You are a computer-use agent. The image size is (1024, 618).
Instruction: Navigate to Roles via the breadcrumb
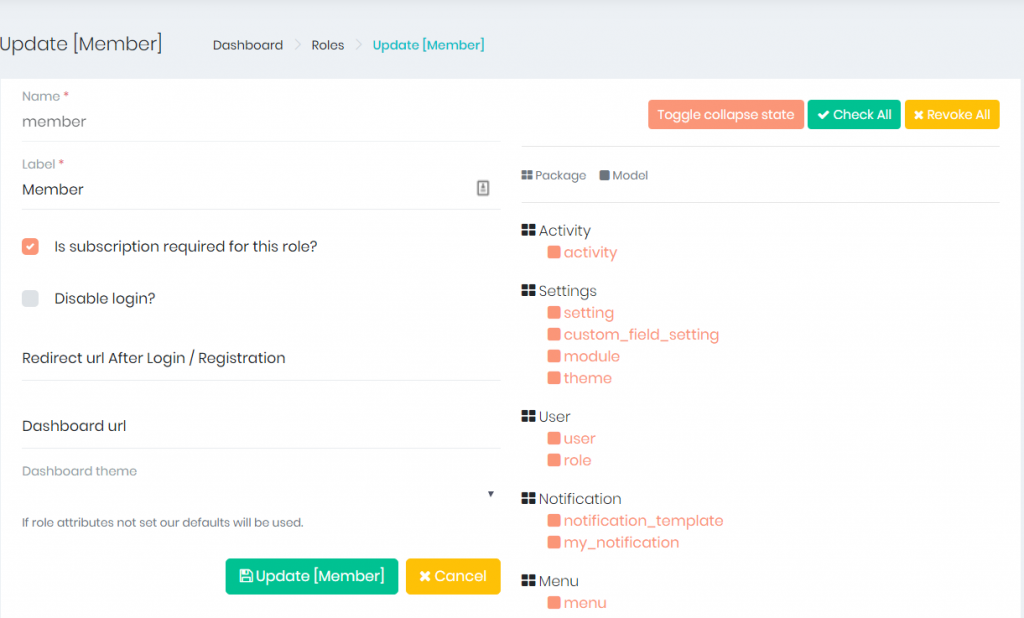tap(328, 45)
